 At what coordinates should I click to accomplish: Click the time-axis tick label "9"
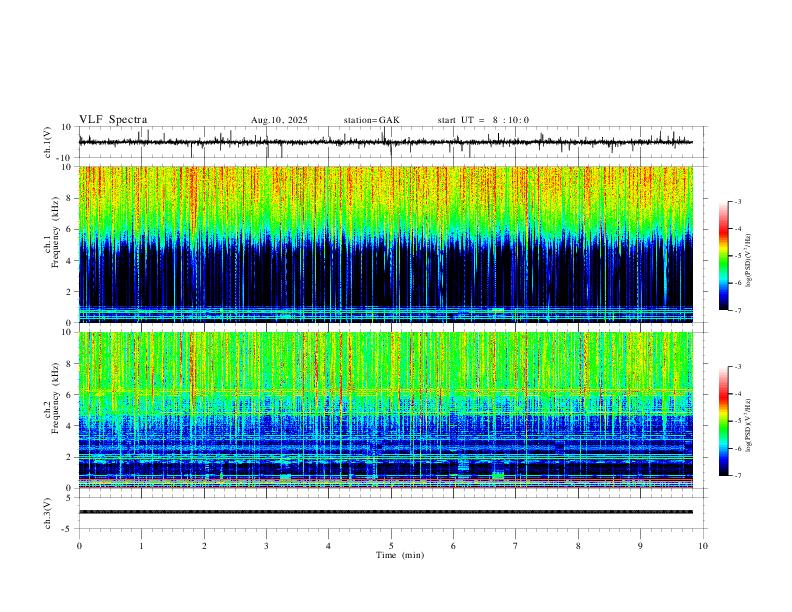640,546
